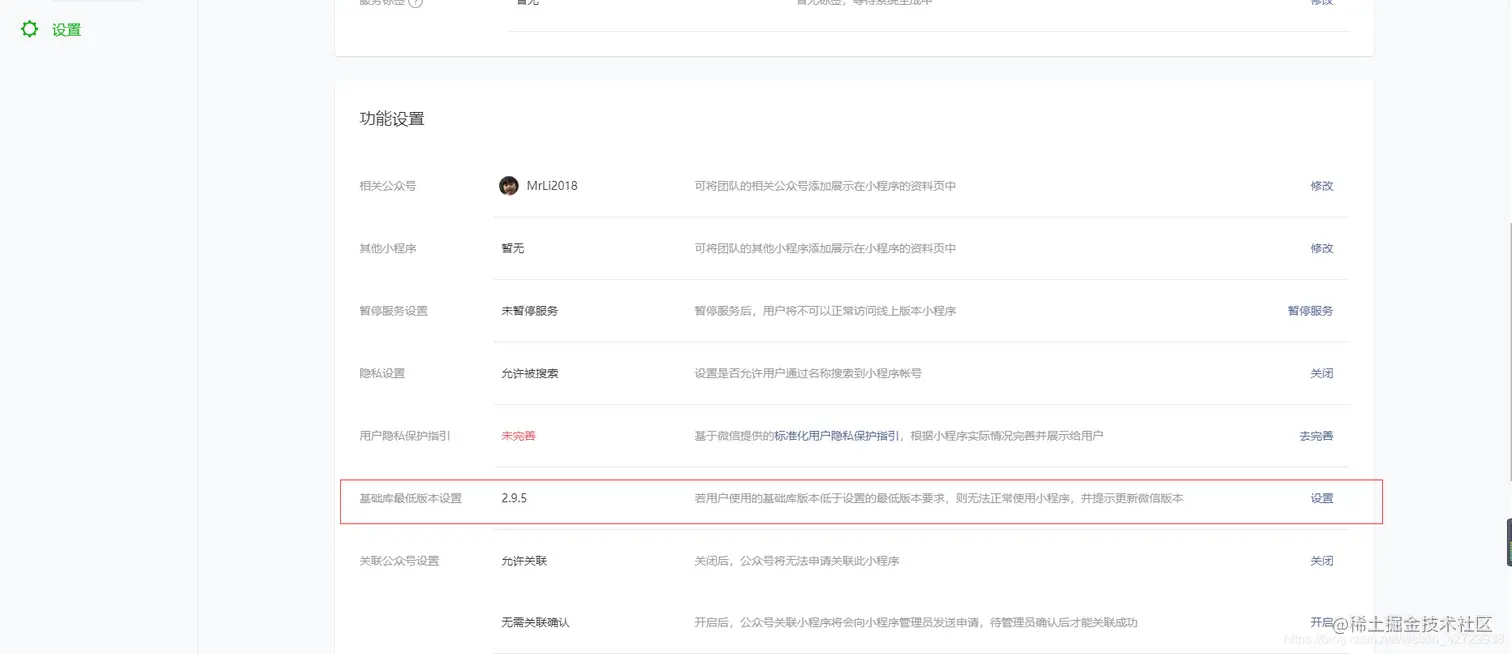This screenshot has height=654, width=1512.
Task: Select the 用户隐私保护指引 row label
Action: point(405,436)
